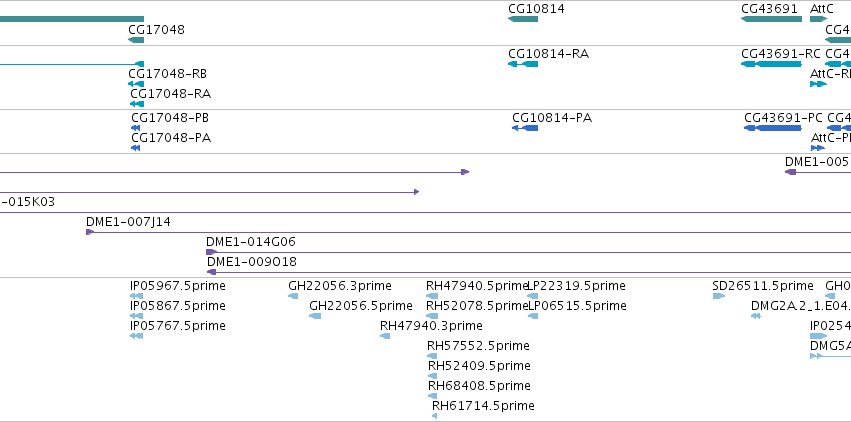
Task: Select the IP05967.5prime EST glyph
Action: [x=137, y=296]
